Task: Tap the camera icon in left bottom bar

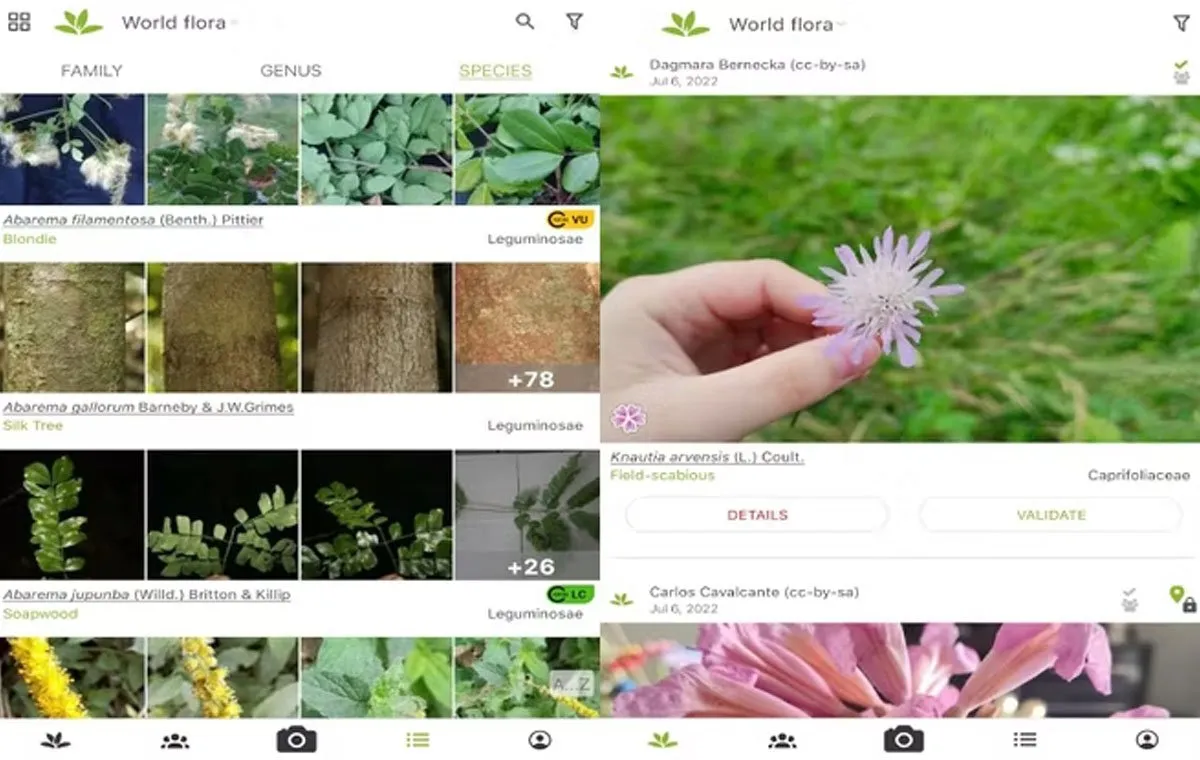Action: (x=296, y=740)
